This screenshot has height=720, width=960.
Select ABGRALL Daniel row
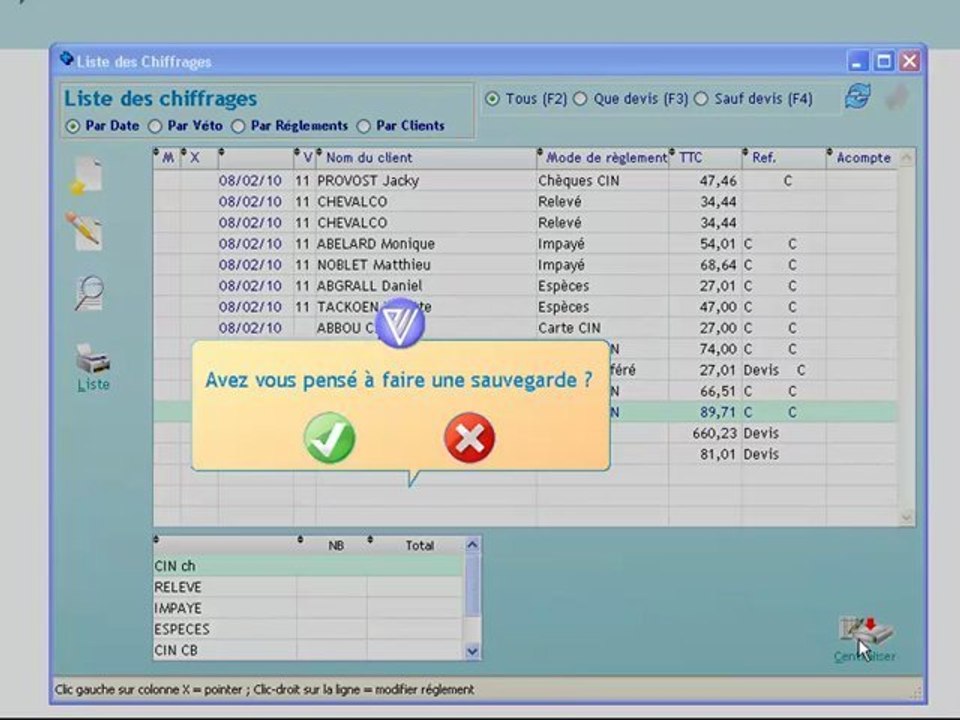pyautogui.click(x=525, y=285)
